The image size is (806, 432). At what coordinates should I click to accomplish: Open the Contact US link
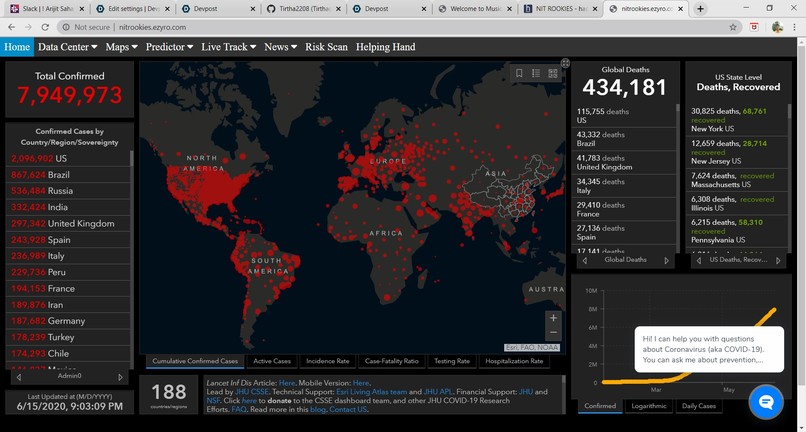(348, 410)
